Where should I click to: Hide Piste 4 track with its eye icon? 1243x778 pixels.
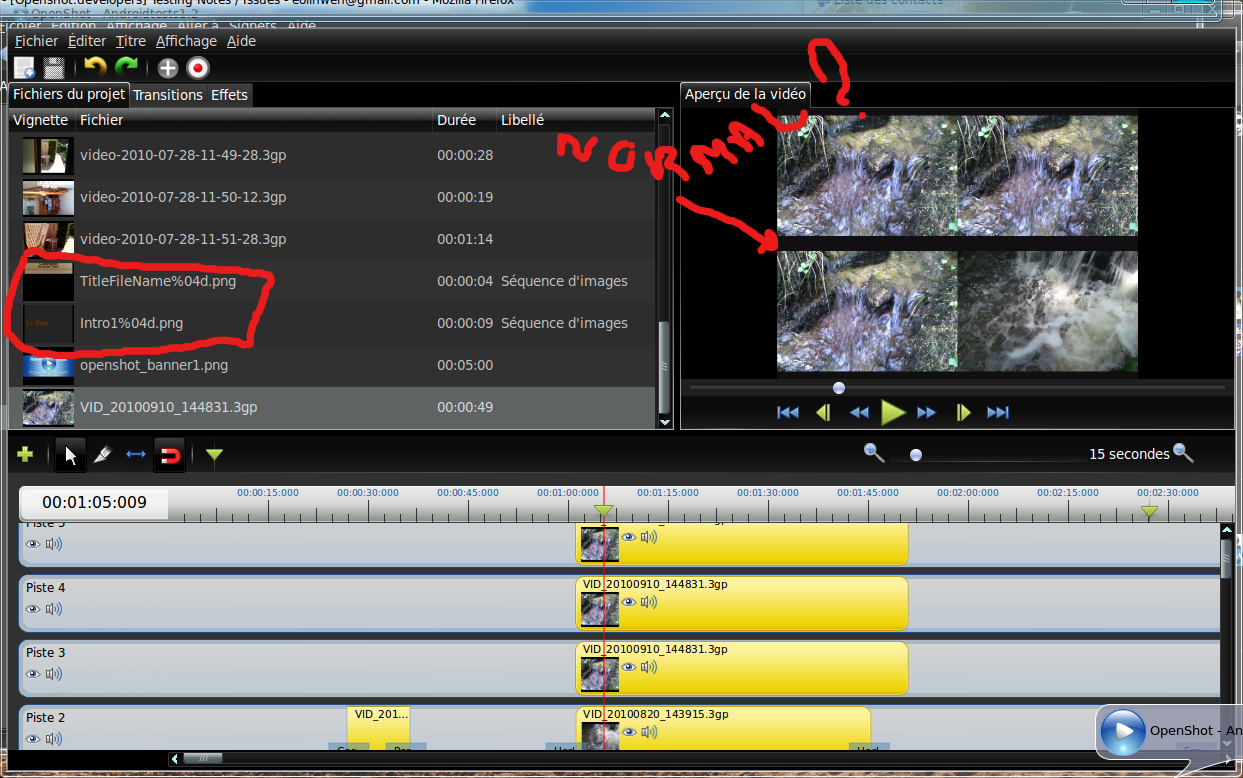33,609
